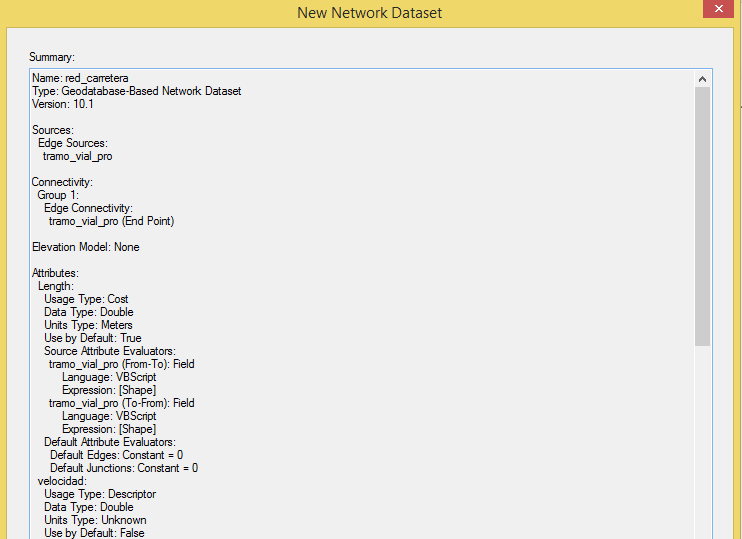Select the 'tramo_vial_pro (End Point)' line
Screen dimensions: 742x539
point(111,221)
